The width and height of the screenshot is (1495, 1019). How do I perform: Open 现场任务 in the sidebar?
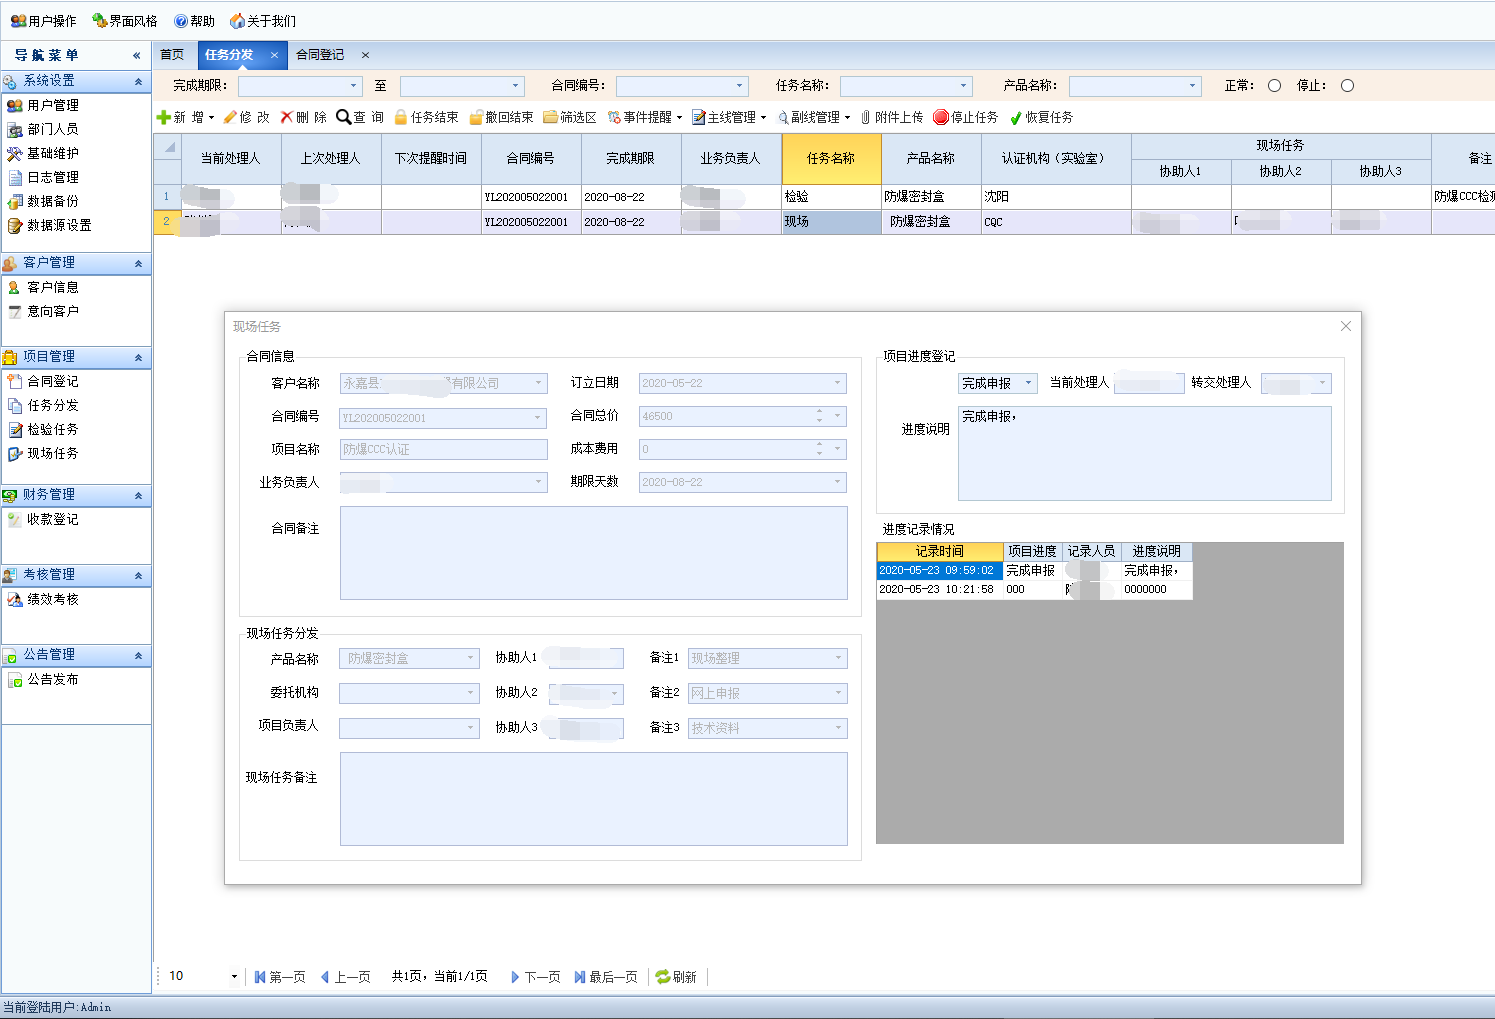(x=43, y=453)
